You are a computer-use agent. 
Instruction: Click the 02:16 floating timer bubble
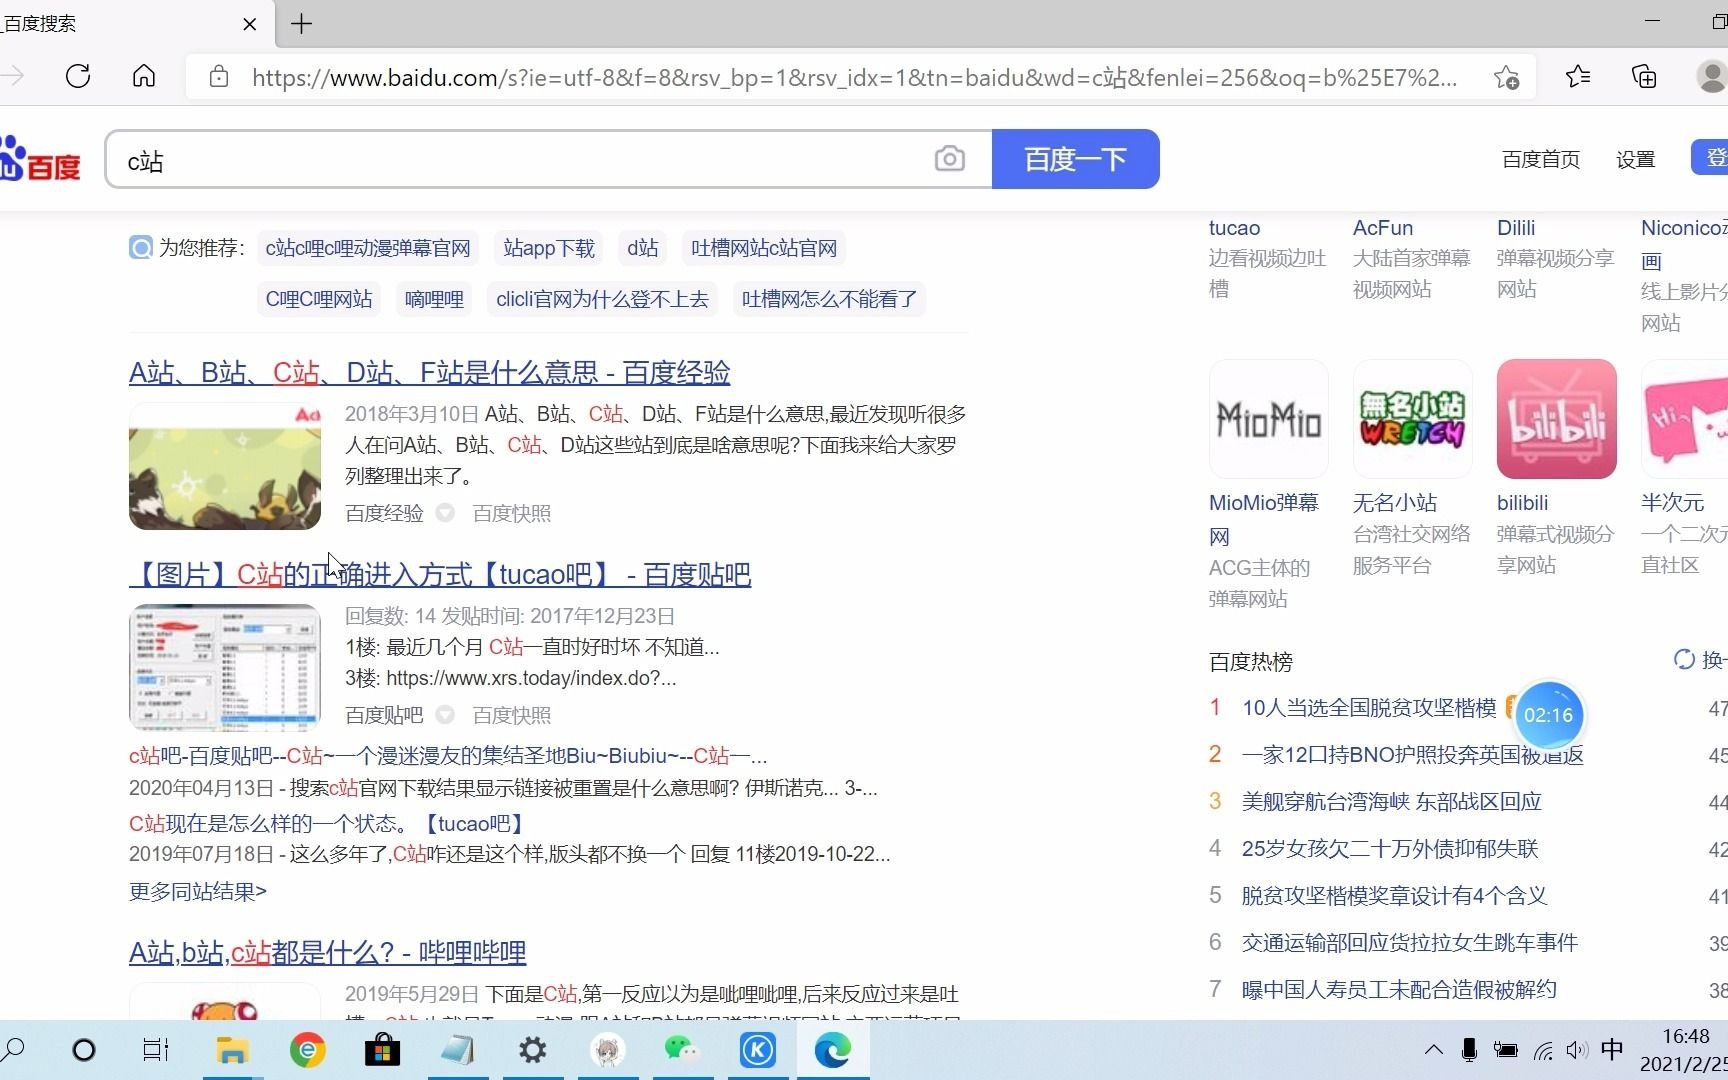click(1548, 715)
